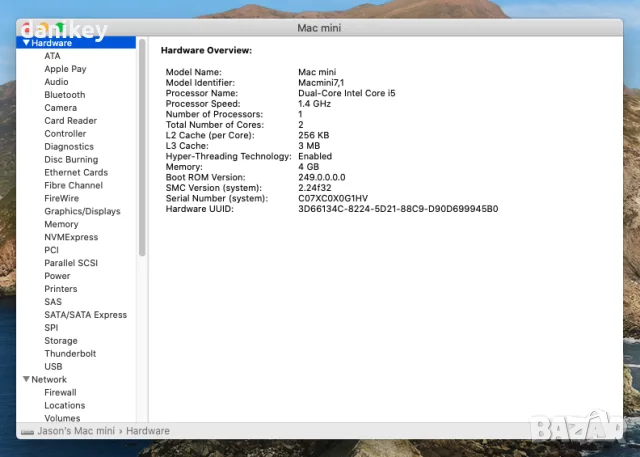This screenshot has height=457, width=640.
Task: Open the Controller category
Action: pyautogui.click(x=65, y=133)
